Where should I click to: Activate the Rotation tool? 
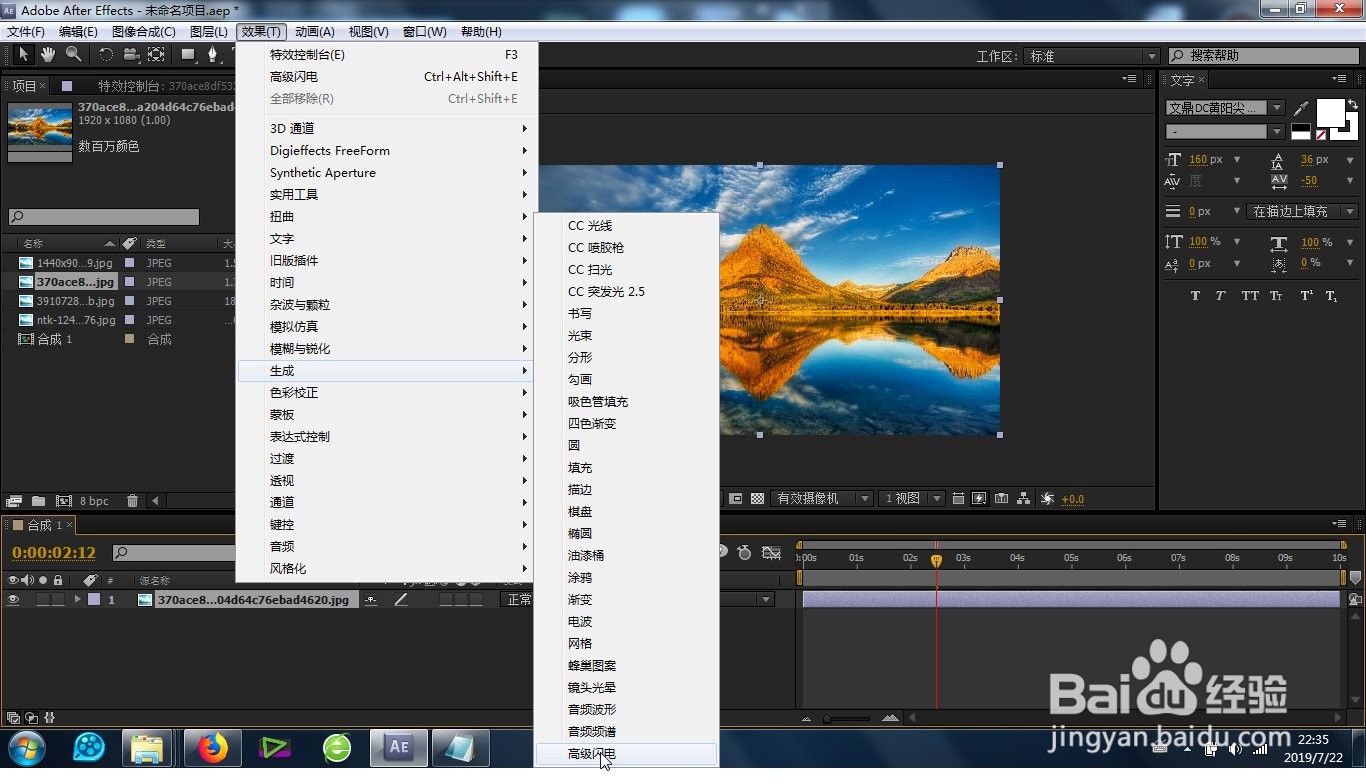coord(108,55)
